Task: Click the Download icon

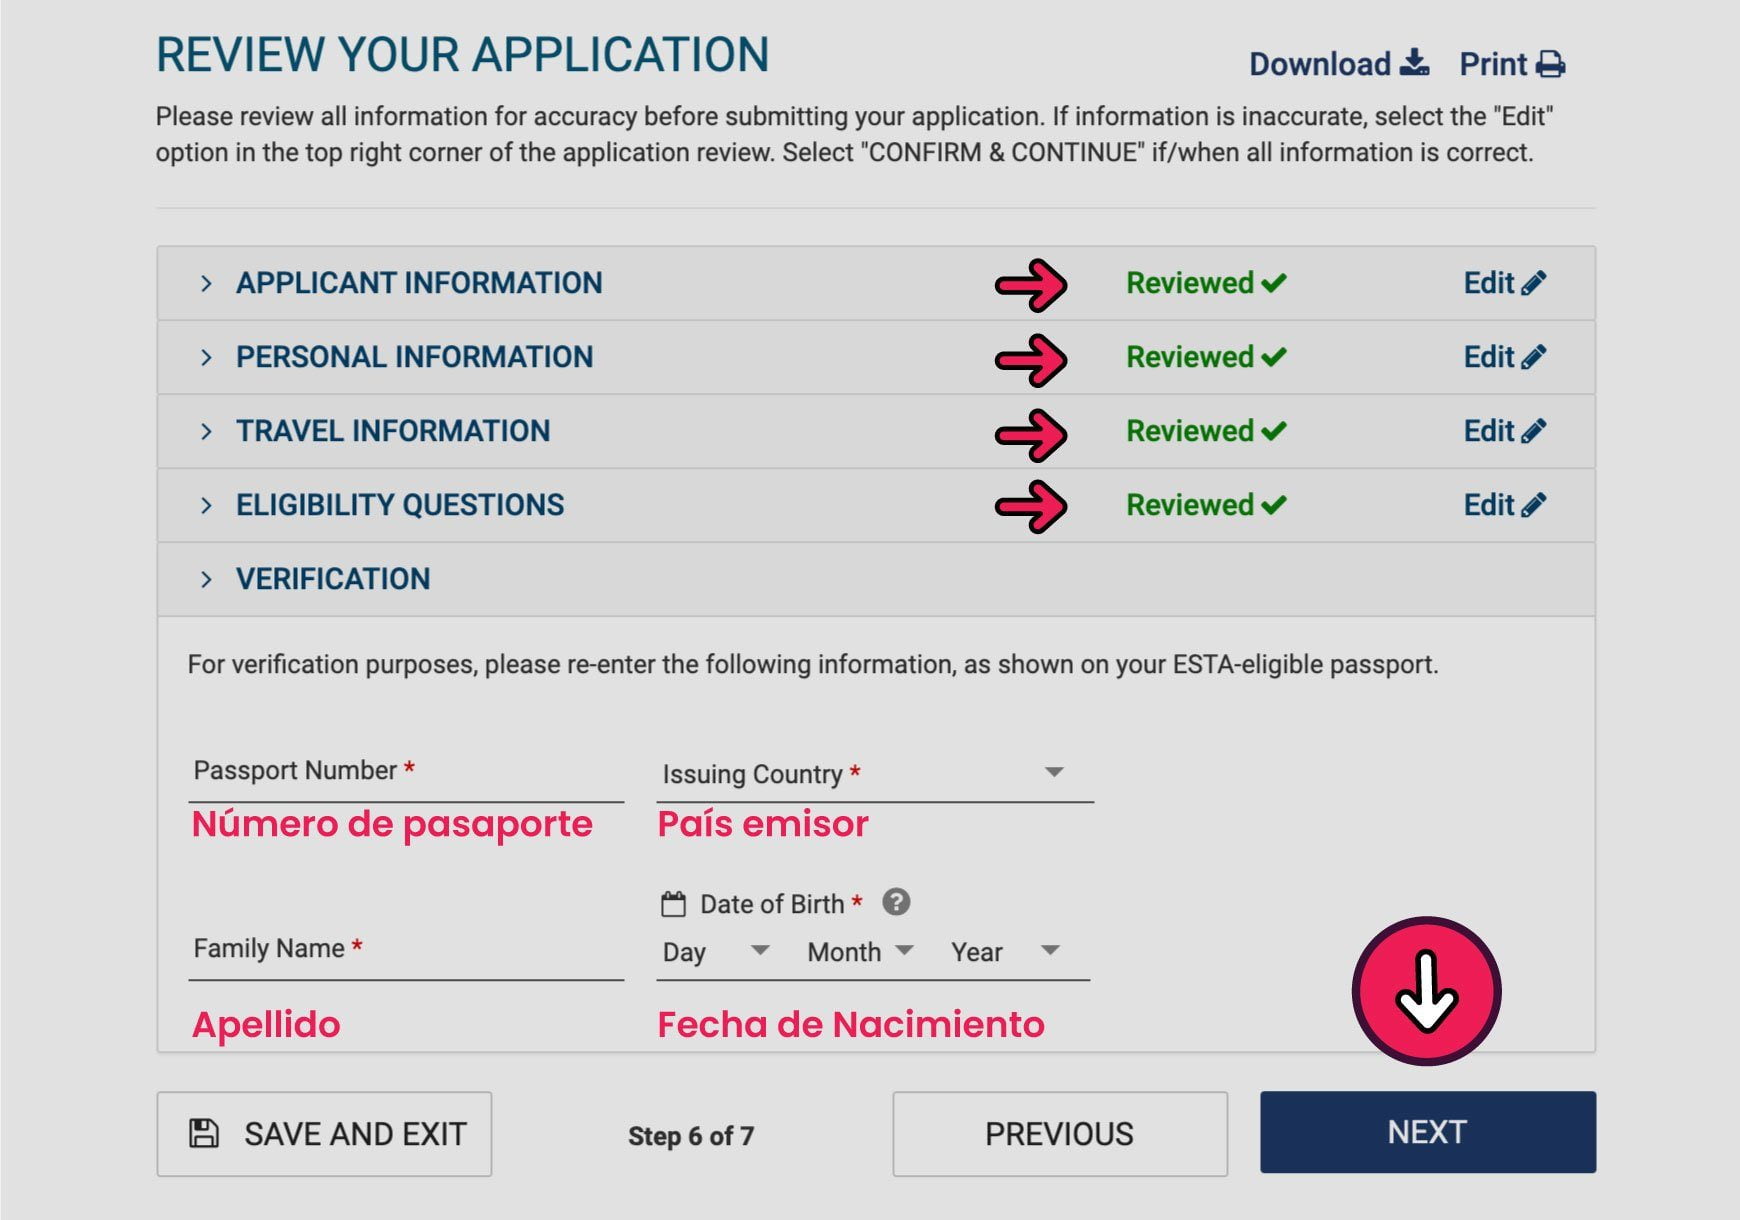Action: point(1414,63)
